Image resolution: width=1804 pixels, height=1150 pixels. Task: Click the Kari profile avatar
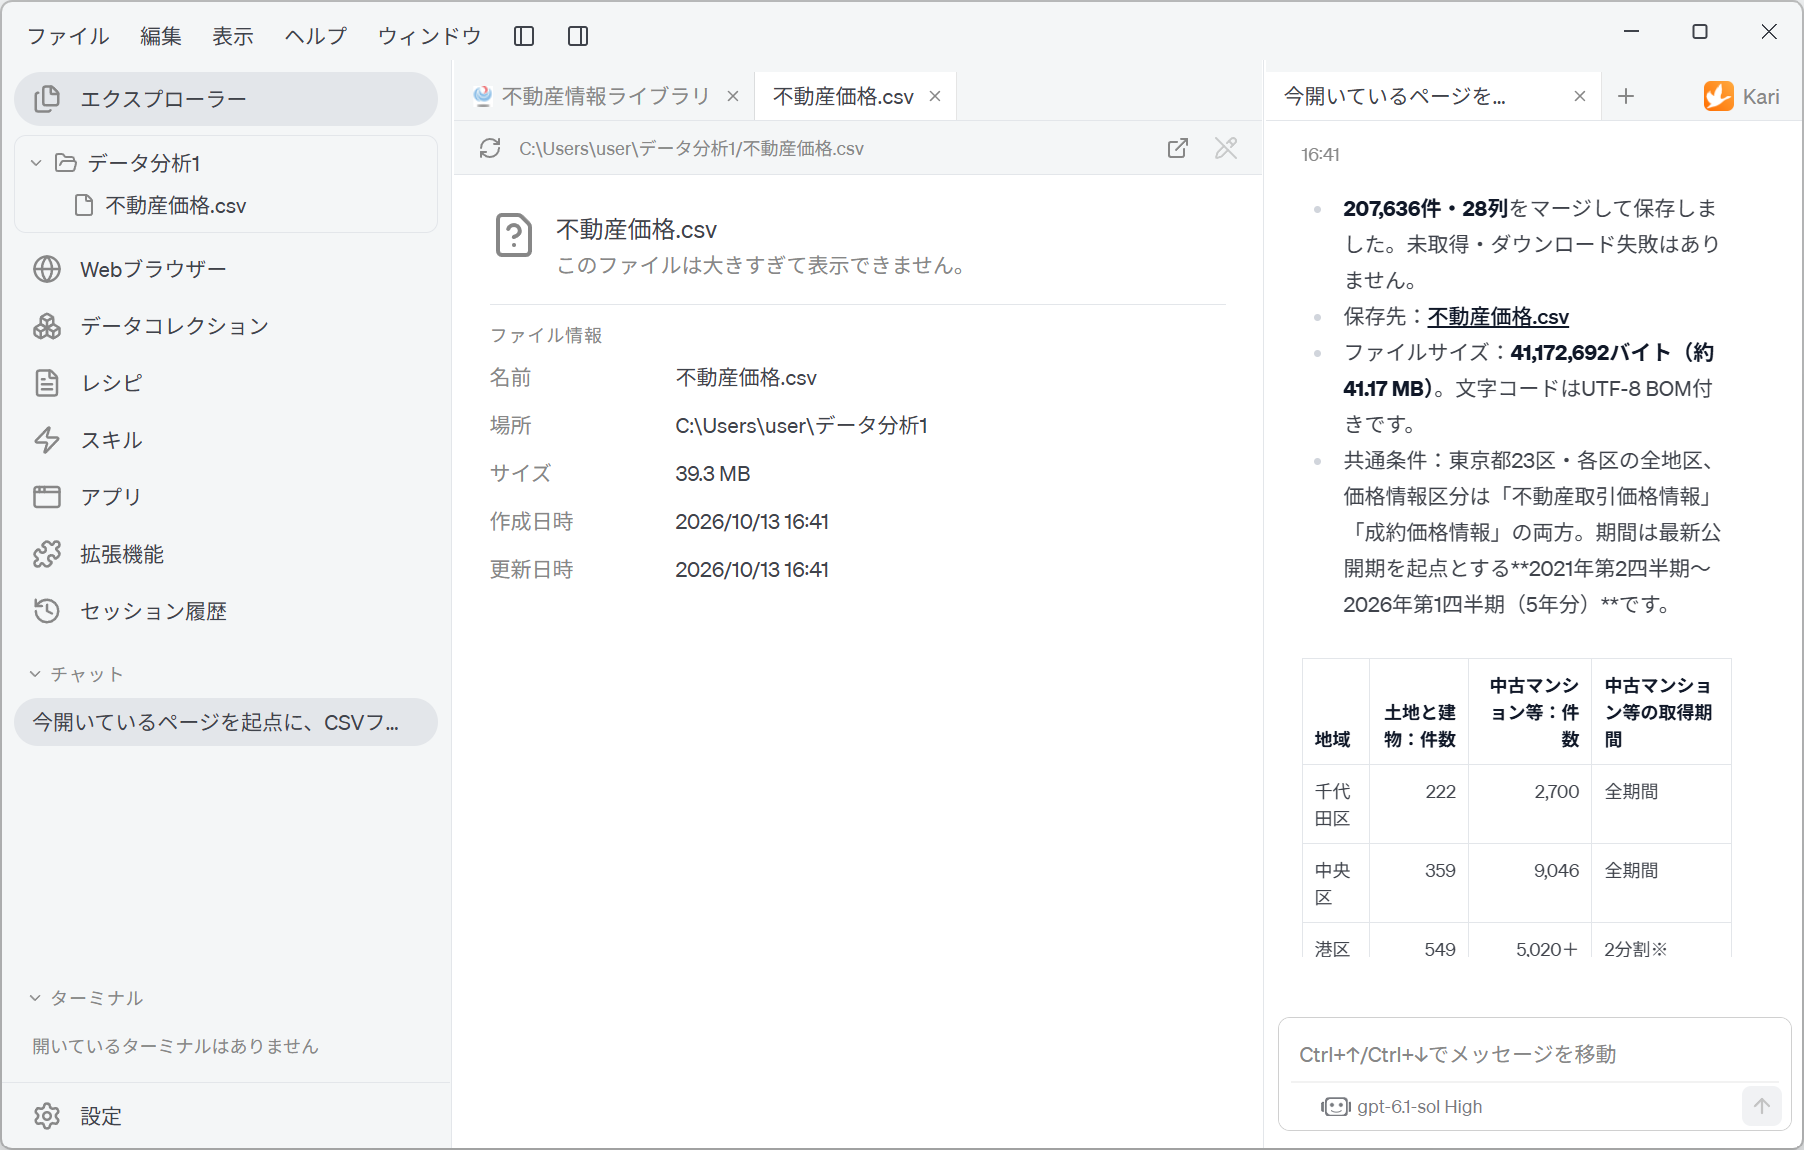[x=1719, y=96]
